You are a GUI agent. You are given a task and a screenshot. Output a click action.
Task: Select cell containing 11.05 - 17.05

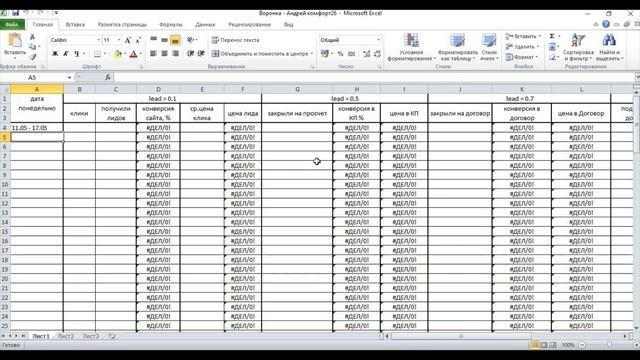37,128
